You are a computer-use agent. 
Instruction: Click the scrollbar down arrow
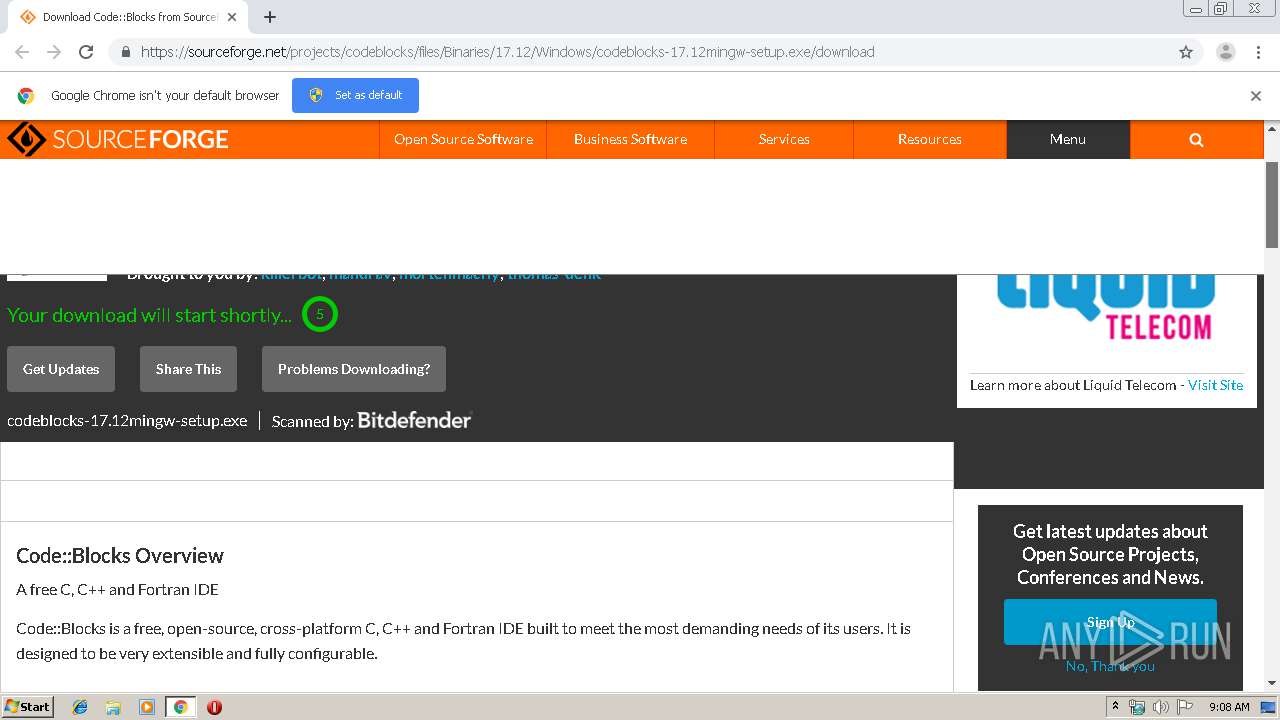coord(1272,684)
